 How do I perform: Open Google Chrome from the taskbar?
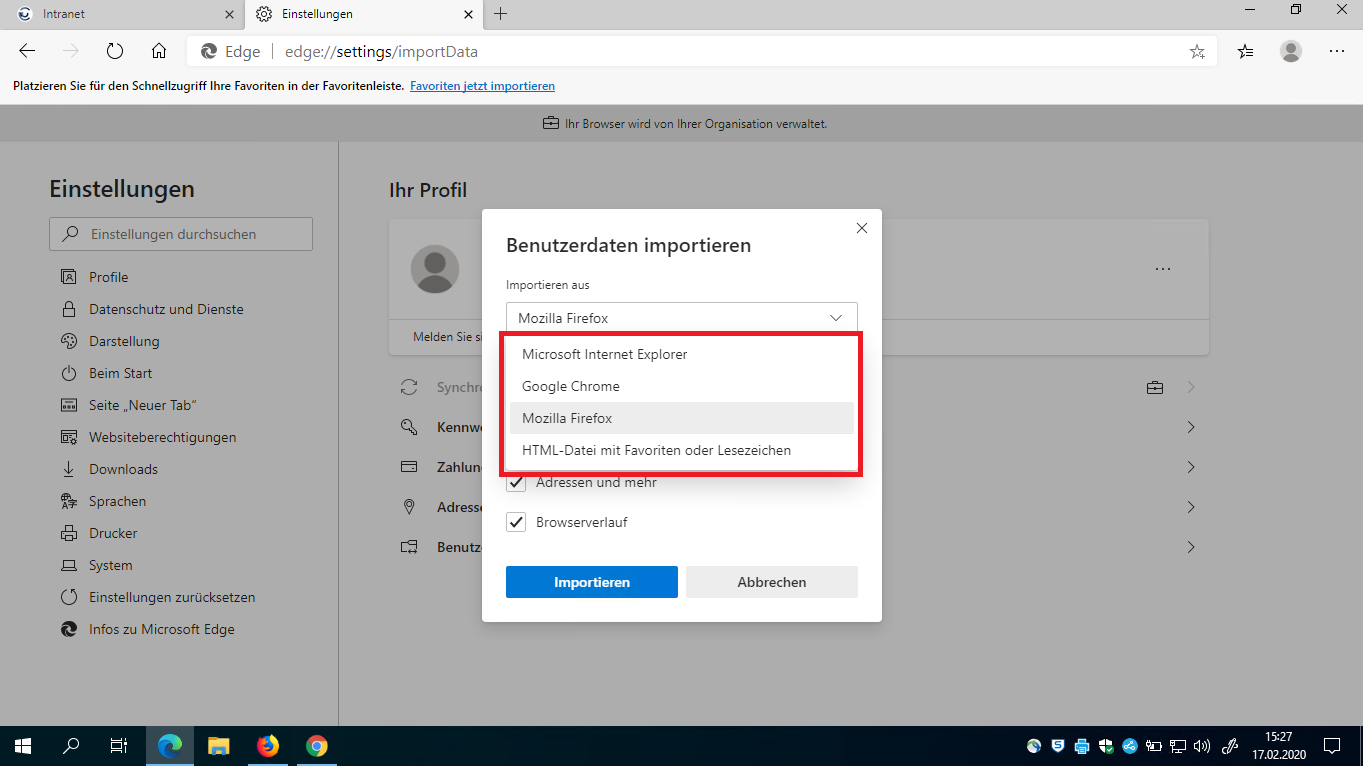(317, 746)
